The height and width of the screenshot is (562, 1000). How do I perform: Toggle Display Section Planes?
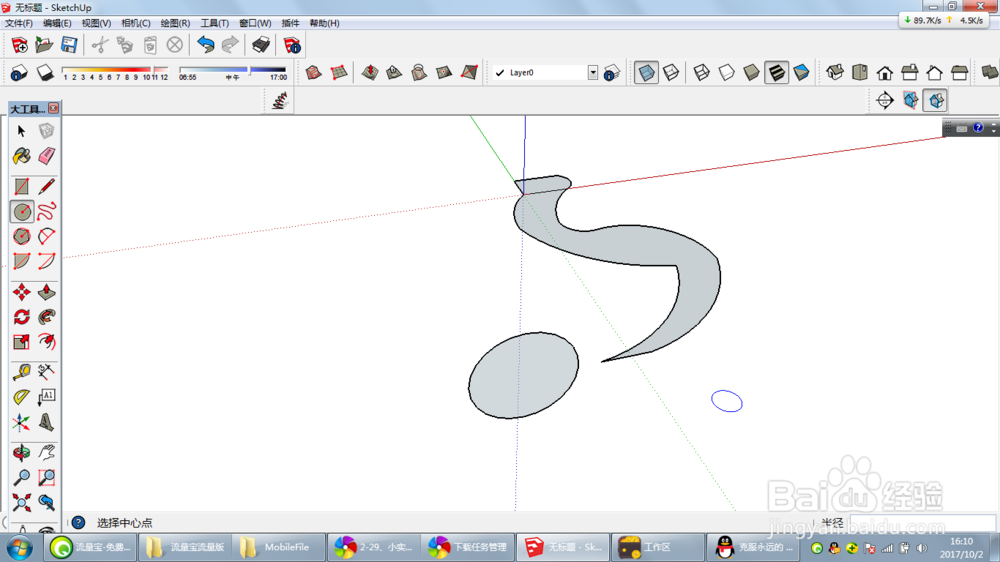911,100
